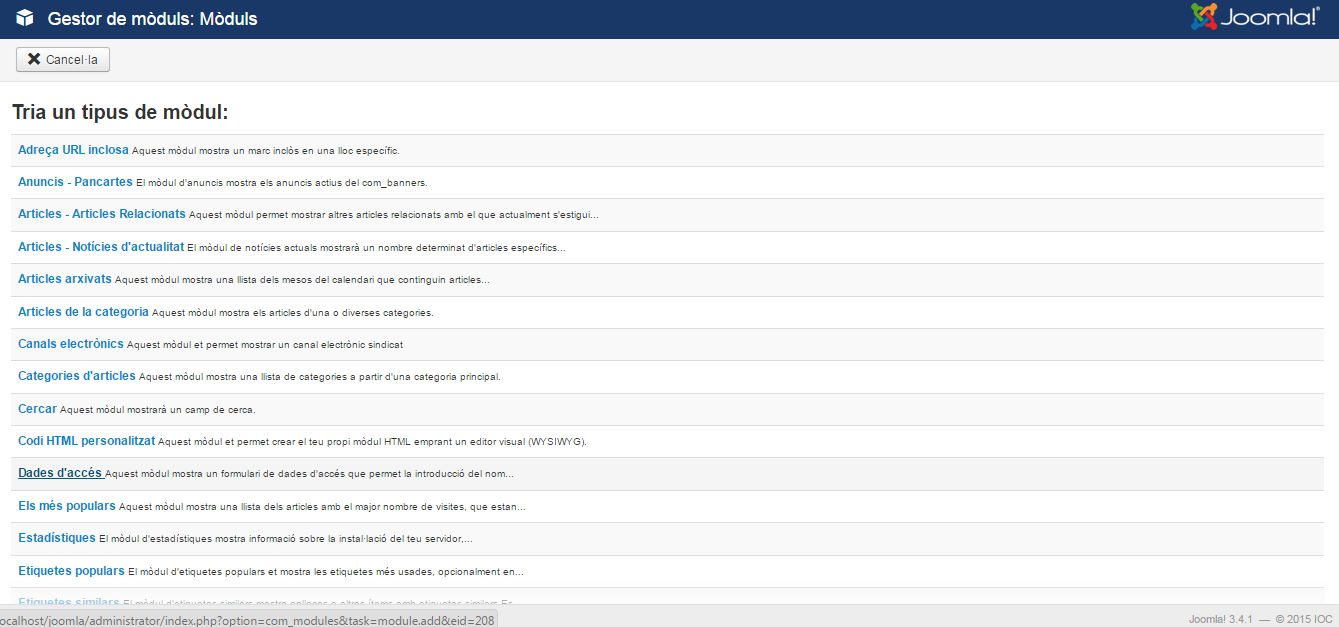Select the Dades d'accés module
Image resolution: width=1339 pixels, height=627 pixels.
click(60, 473)
